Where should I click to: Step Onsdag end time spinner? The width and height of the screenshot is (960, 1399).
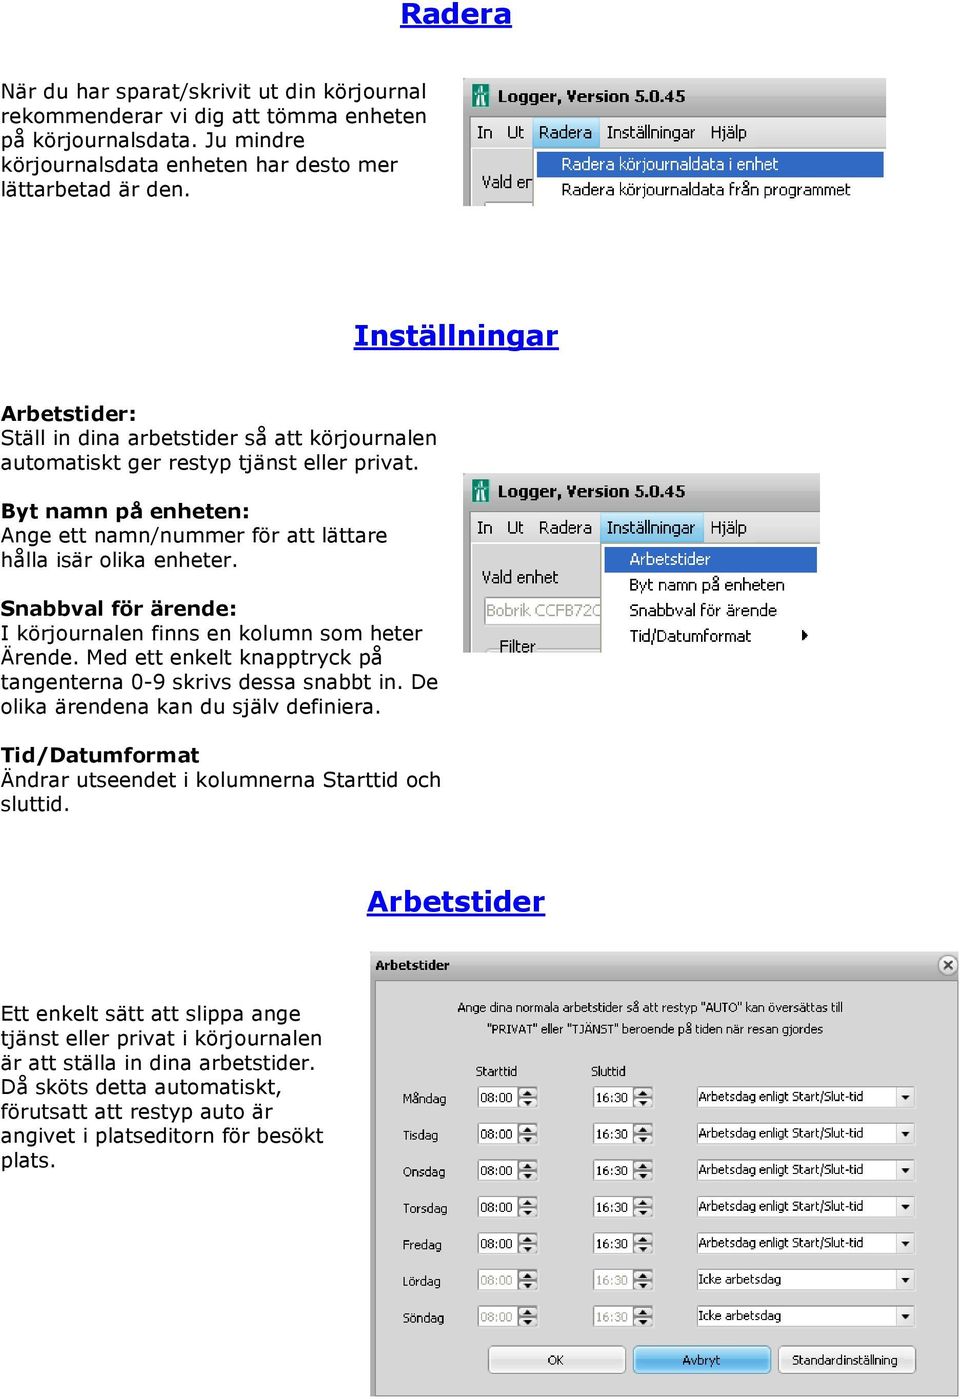(x=644, y=1170)
